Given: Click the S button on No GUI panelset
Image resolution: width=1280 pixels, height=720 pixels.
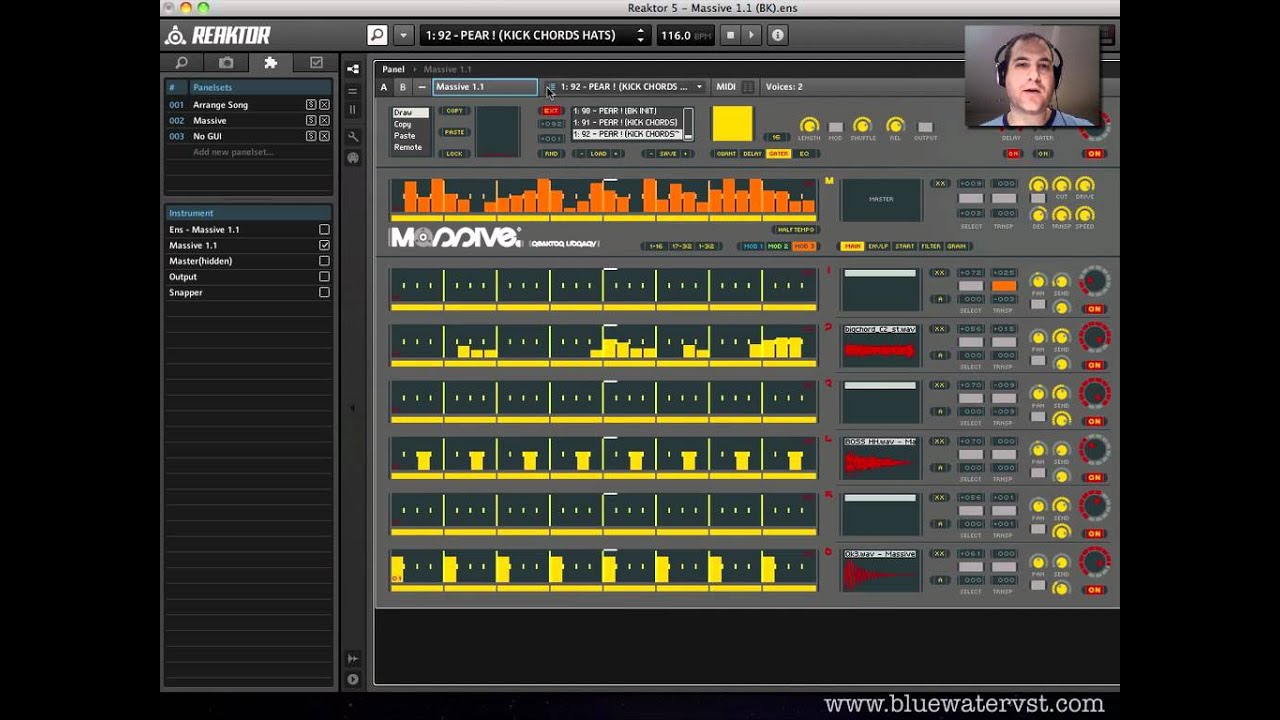Looking at the screenshot, I should [x=311, y=136].
